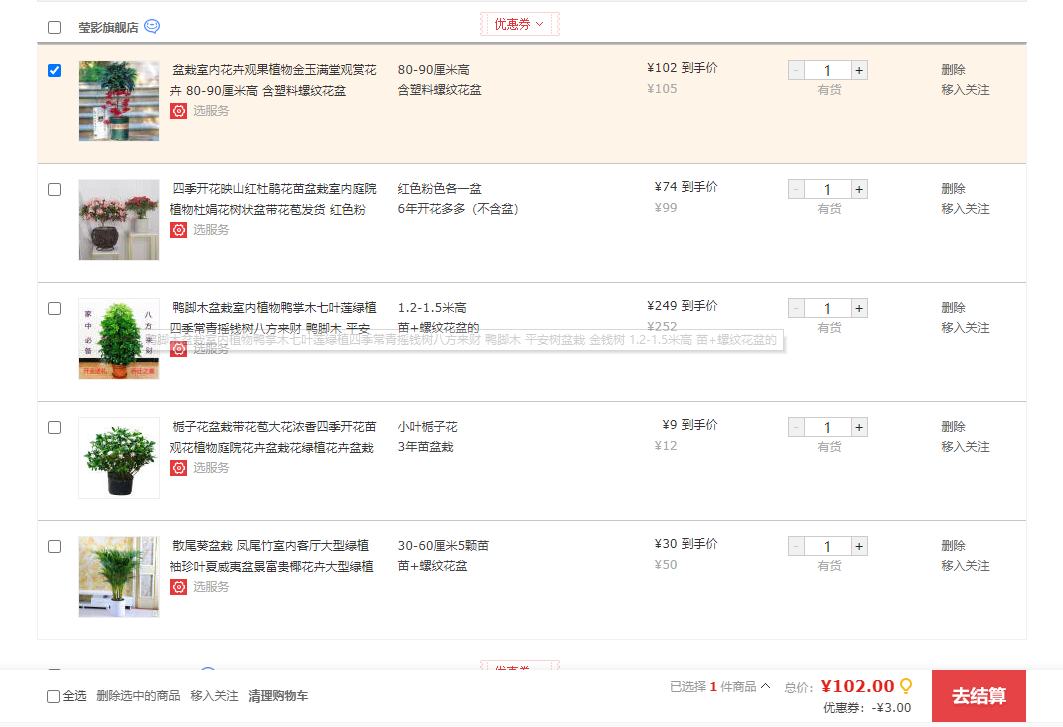Delete the 散尾葵 item from cart
1063x727 pixels.
coord(953,546)
